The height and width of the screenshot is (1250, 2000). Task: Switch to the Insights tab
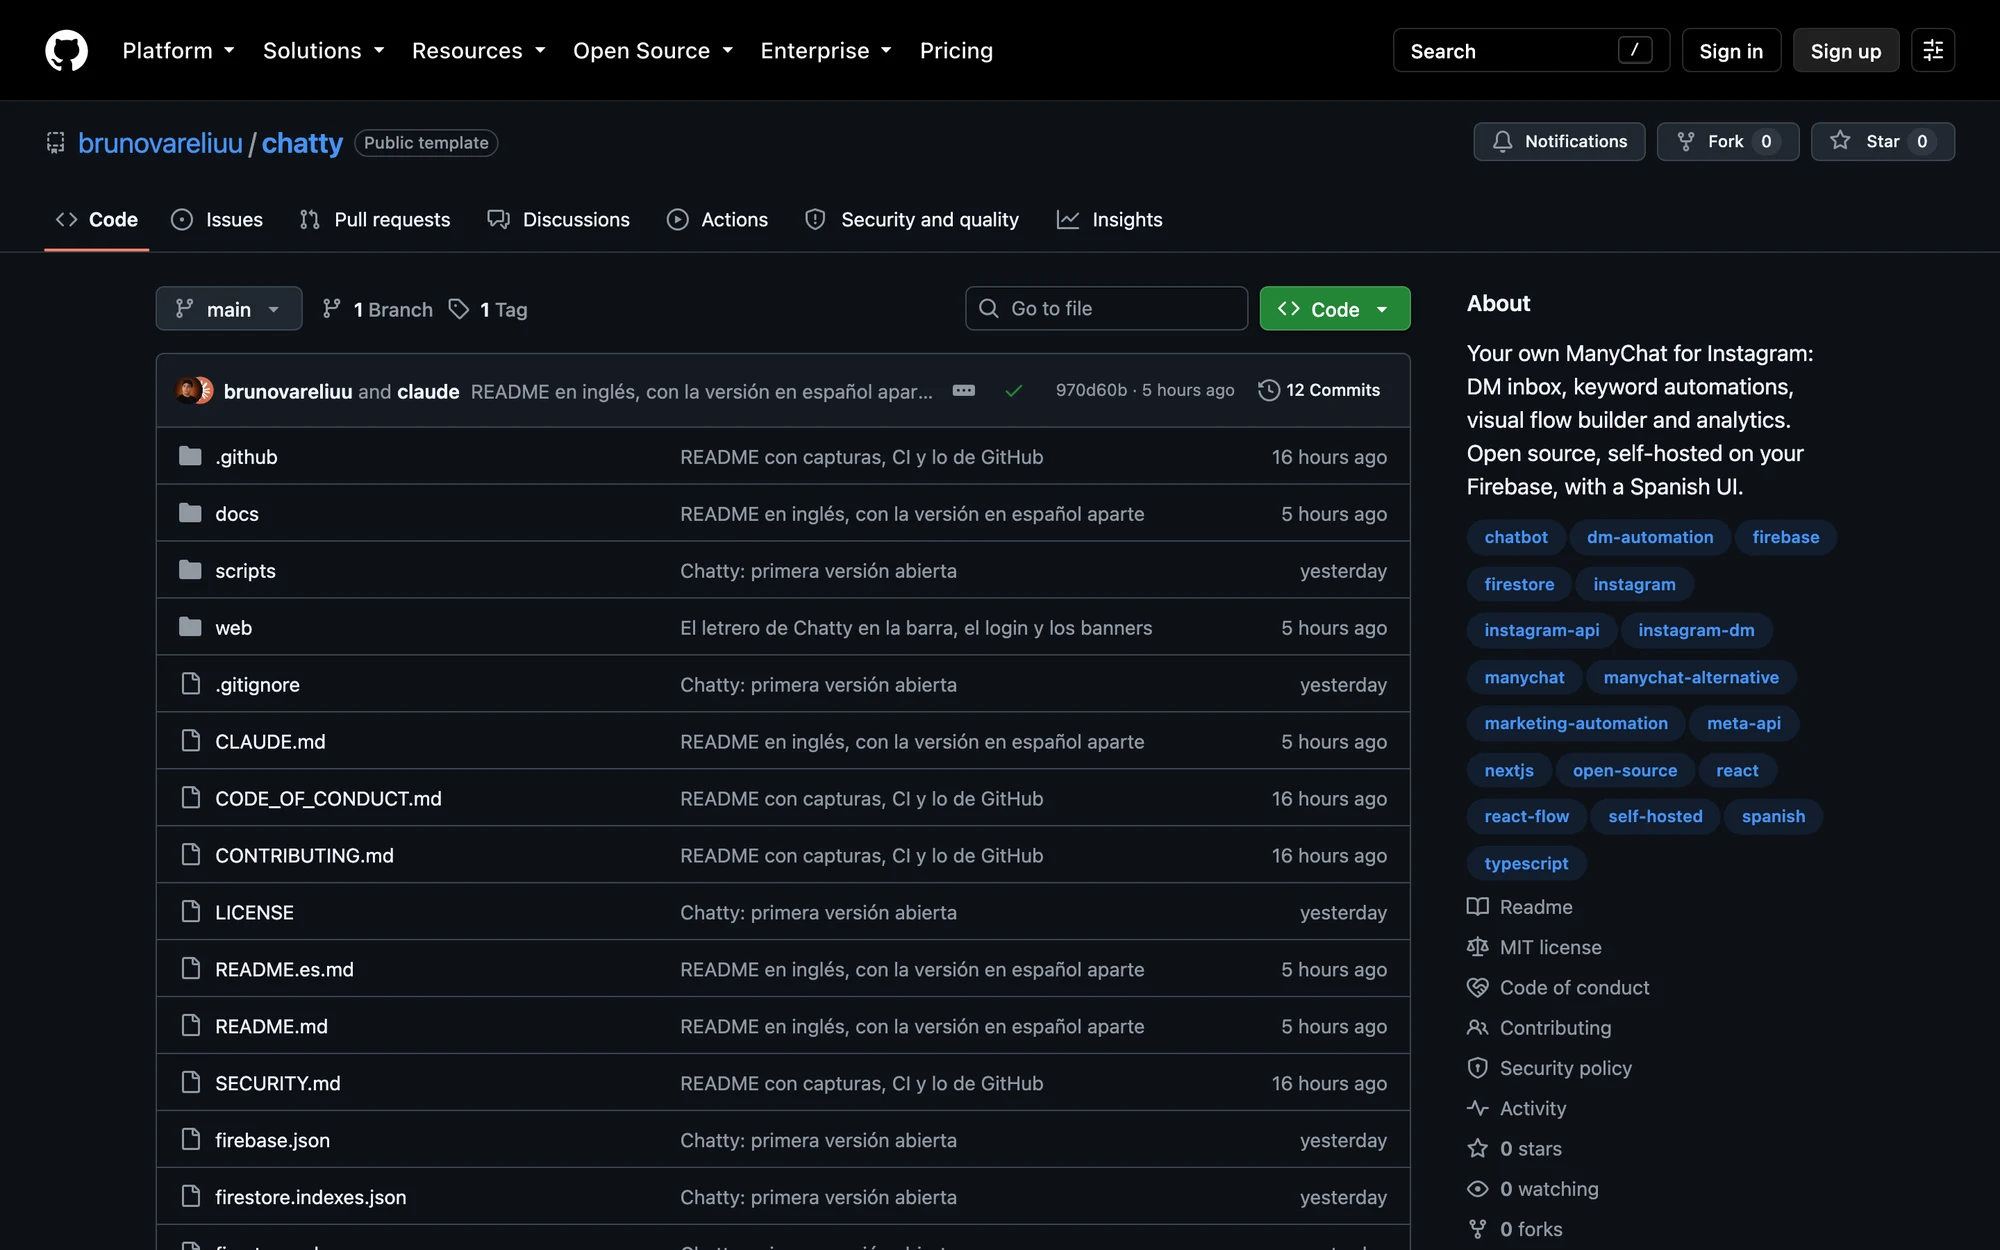tap(1110, 219)
